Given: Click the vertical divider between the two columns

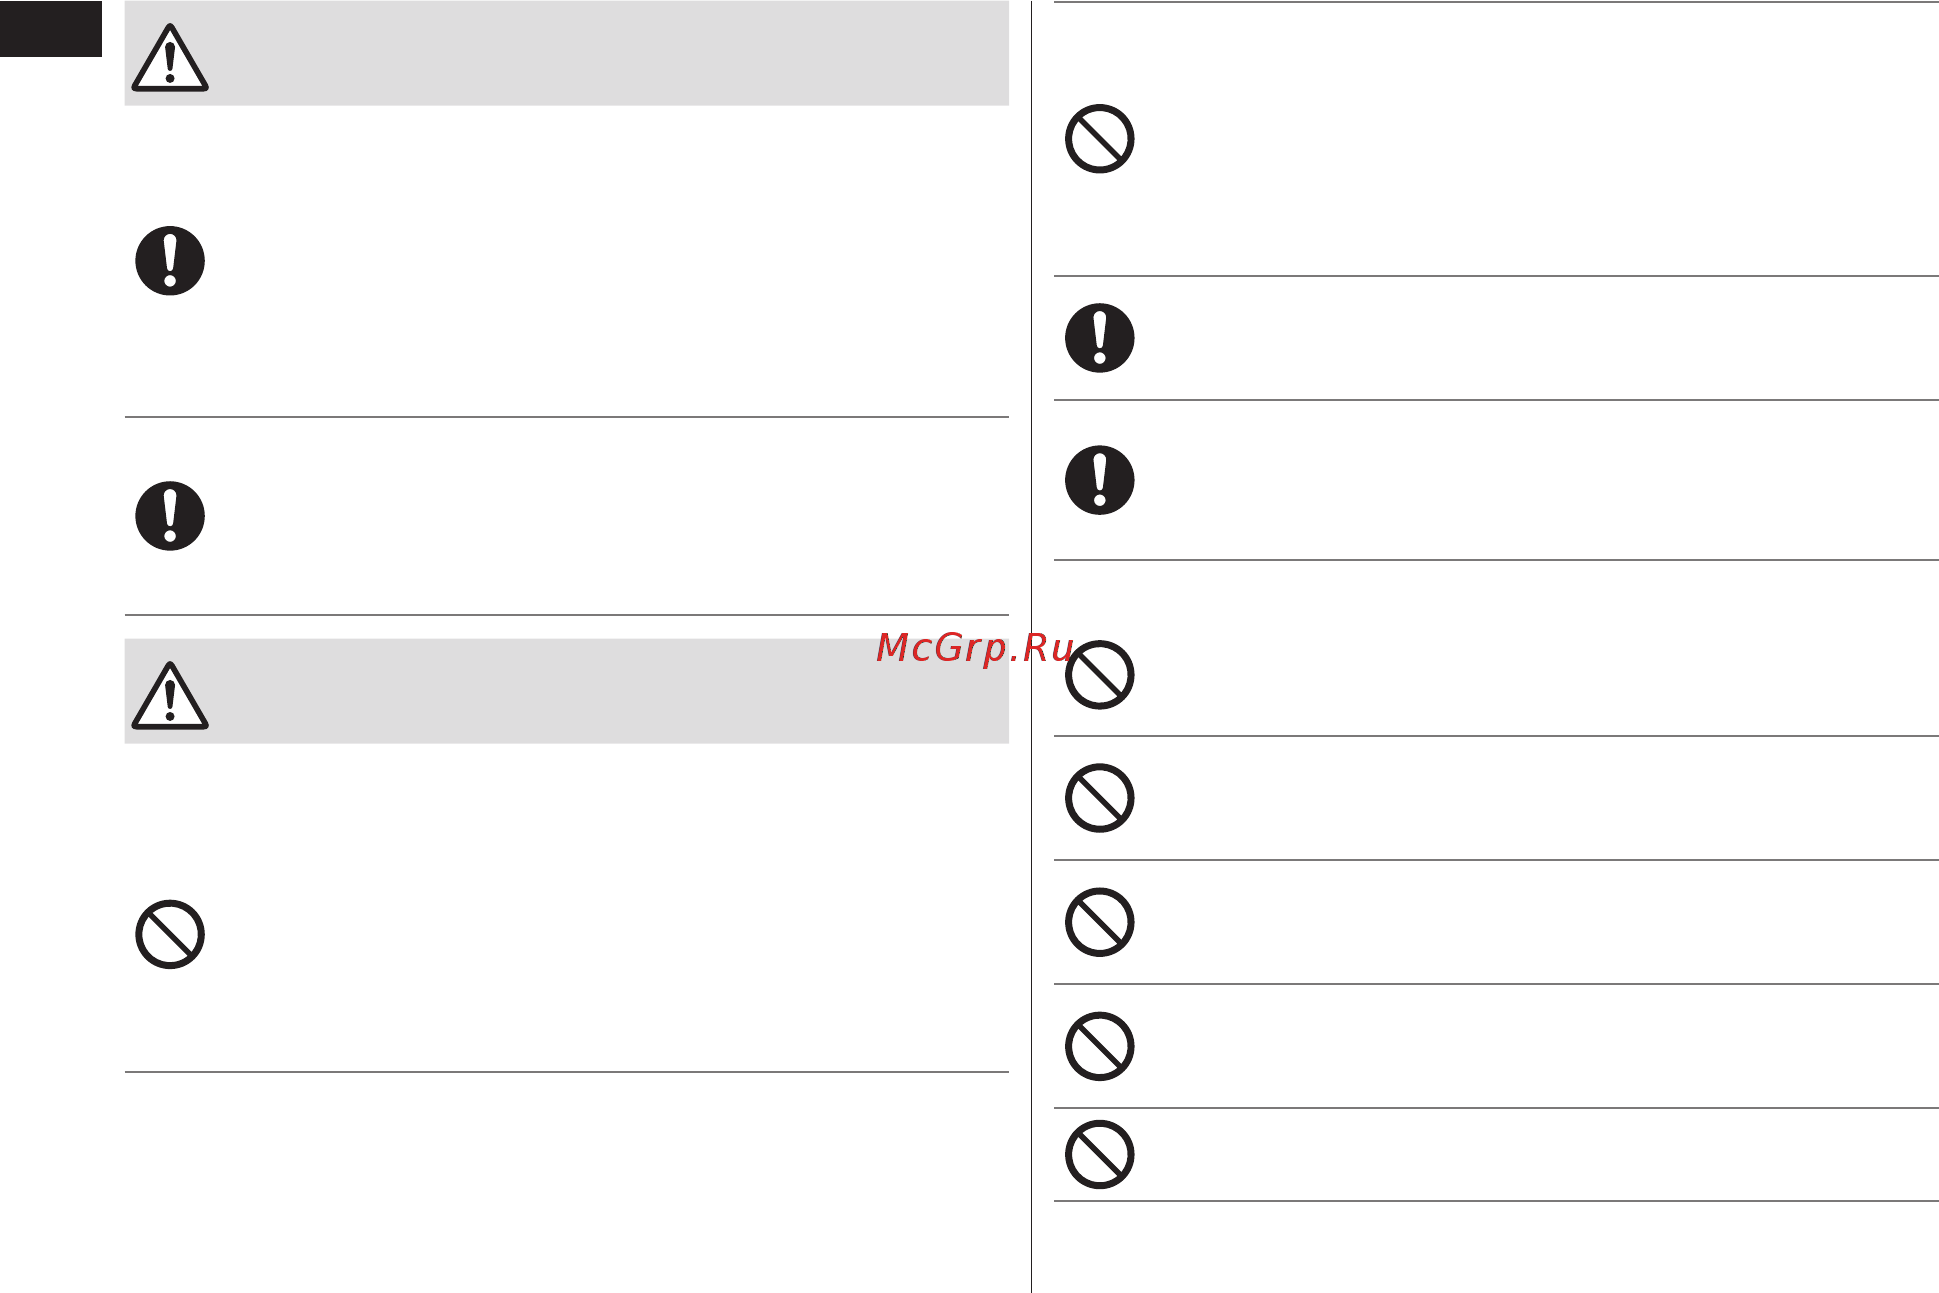Looking at the screenshot, I should point(1031,646).
